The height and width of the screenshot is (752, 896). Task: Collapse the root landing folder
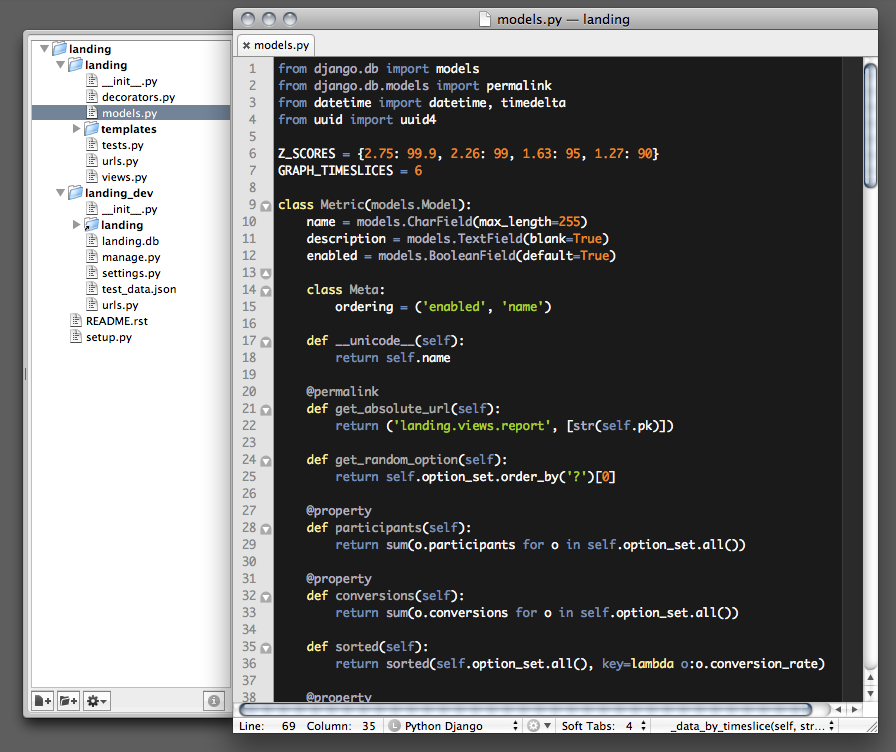tap(44, 49)
